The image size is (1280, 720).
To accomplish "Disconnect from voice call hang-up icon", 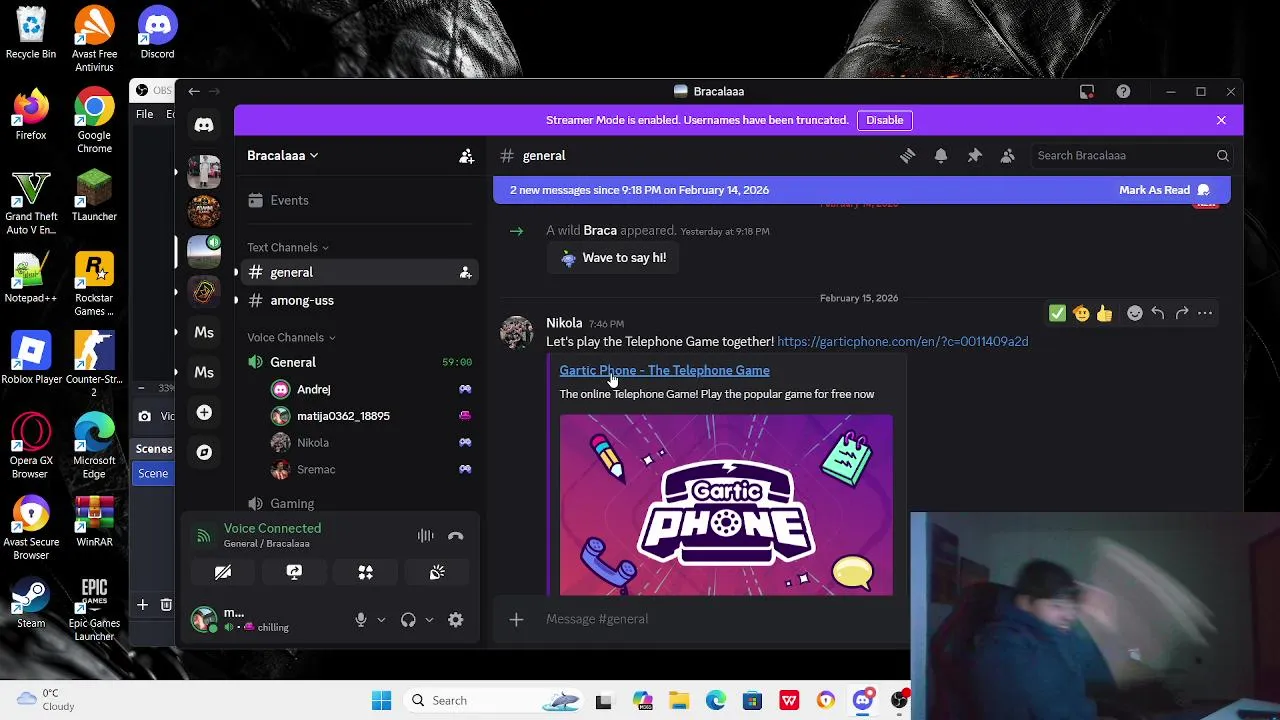I will [x=456, y=536].
